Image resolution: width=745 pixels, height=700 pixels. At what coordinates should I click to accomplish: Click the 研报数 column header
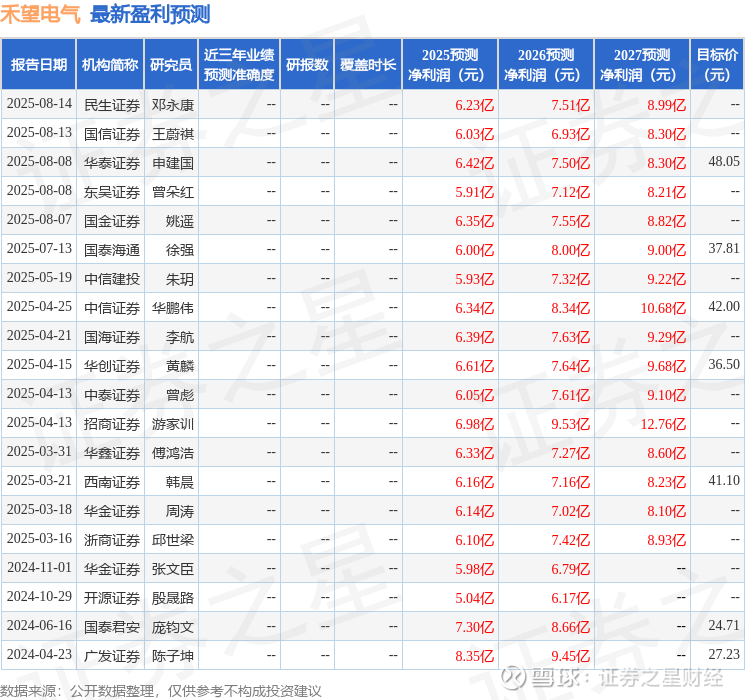(x=307, y=65)
